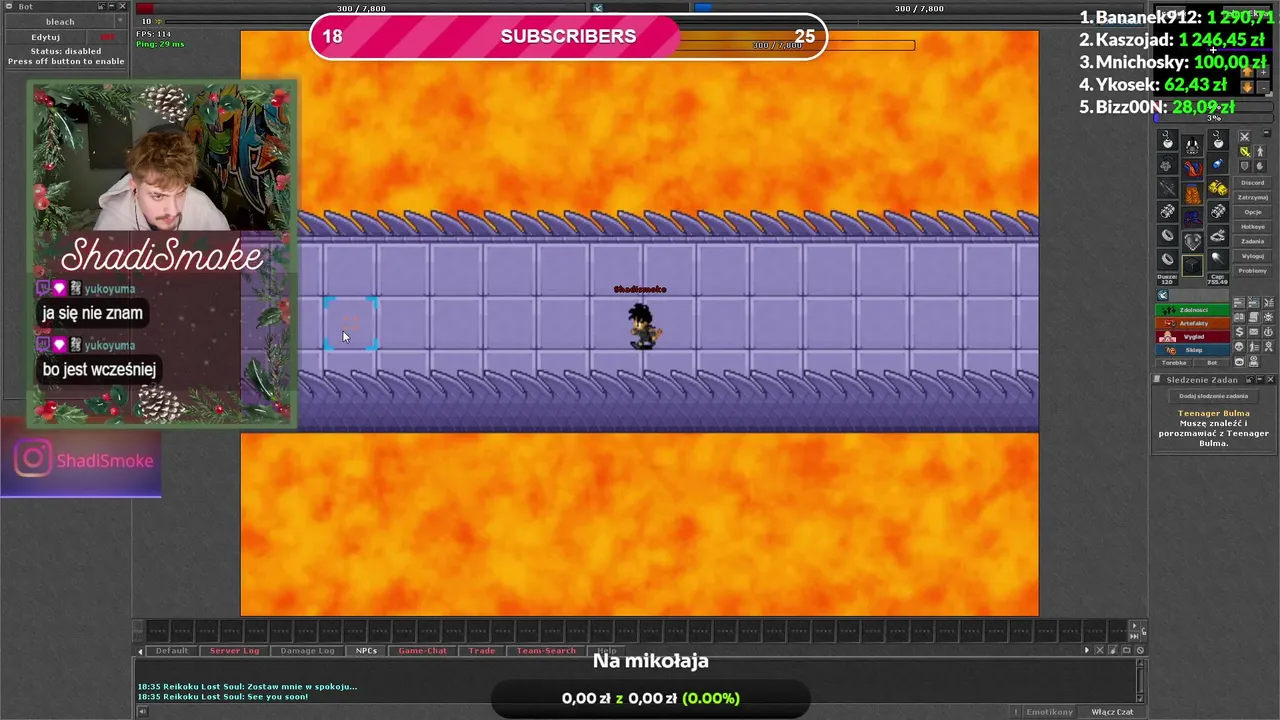
Task: Click the blue bird icon above Zdolnosci
Action: pos(1163,295)
